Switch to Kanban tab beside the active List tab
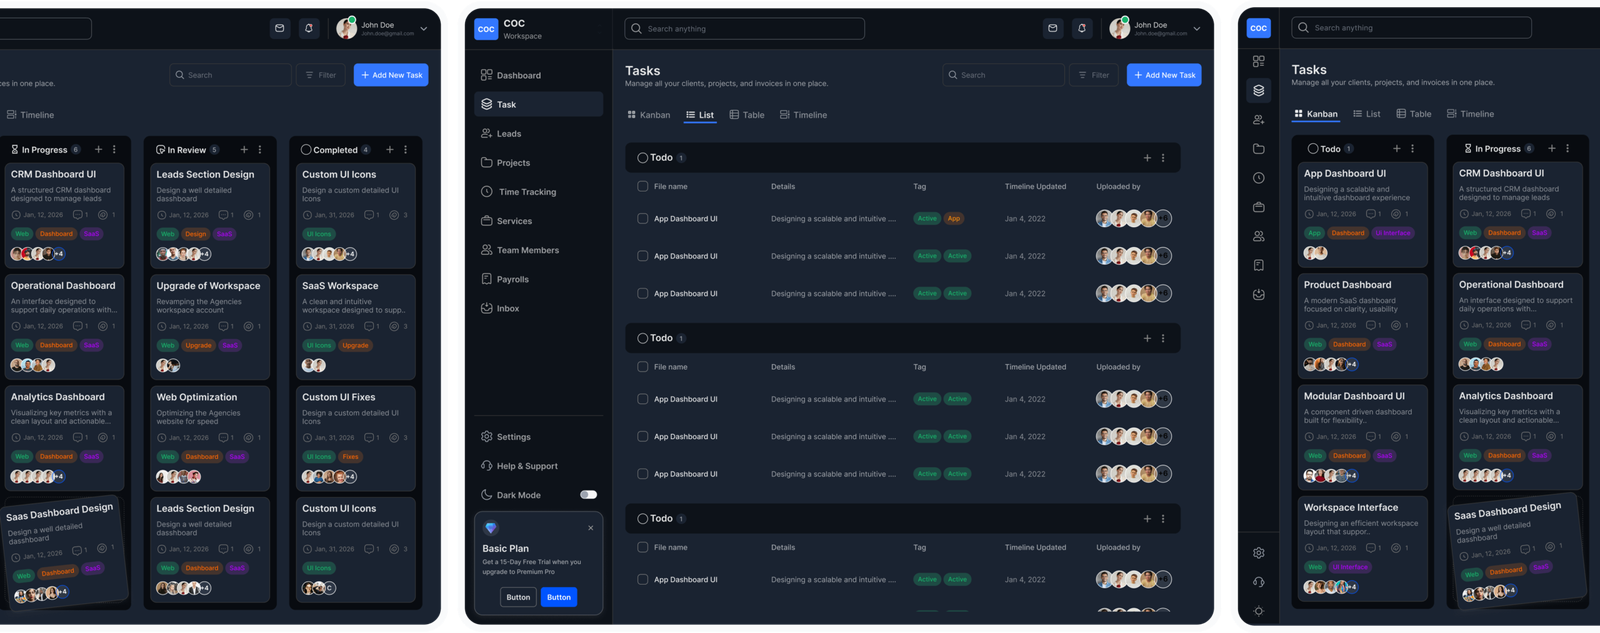The height and width of the screenshot is (633, 1600). coord(649,115)
